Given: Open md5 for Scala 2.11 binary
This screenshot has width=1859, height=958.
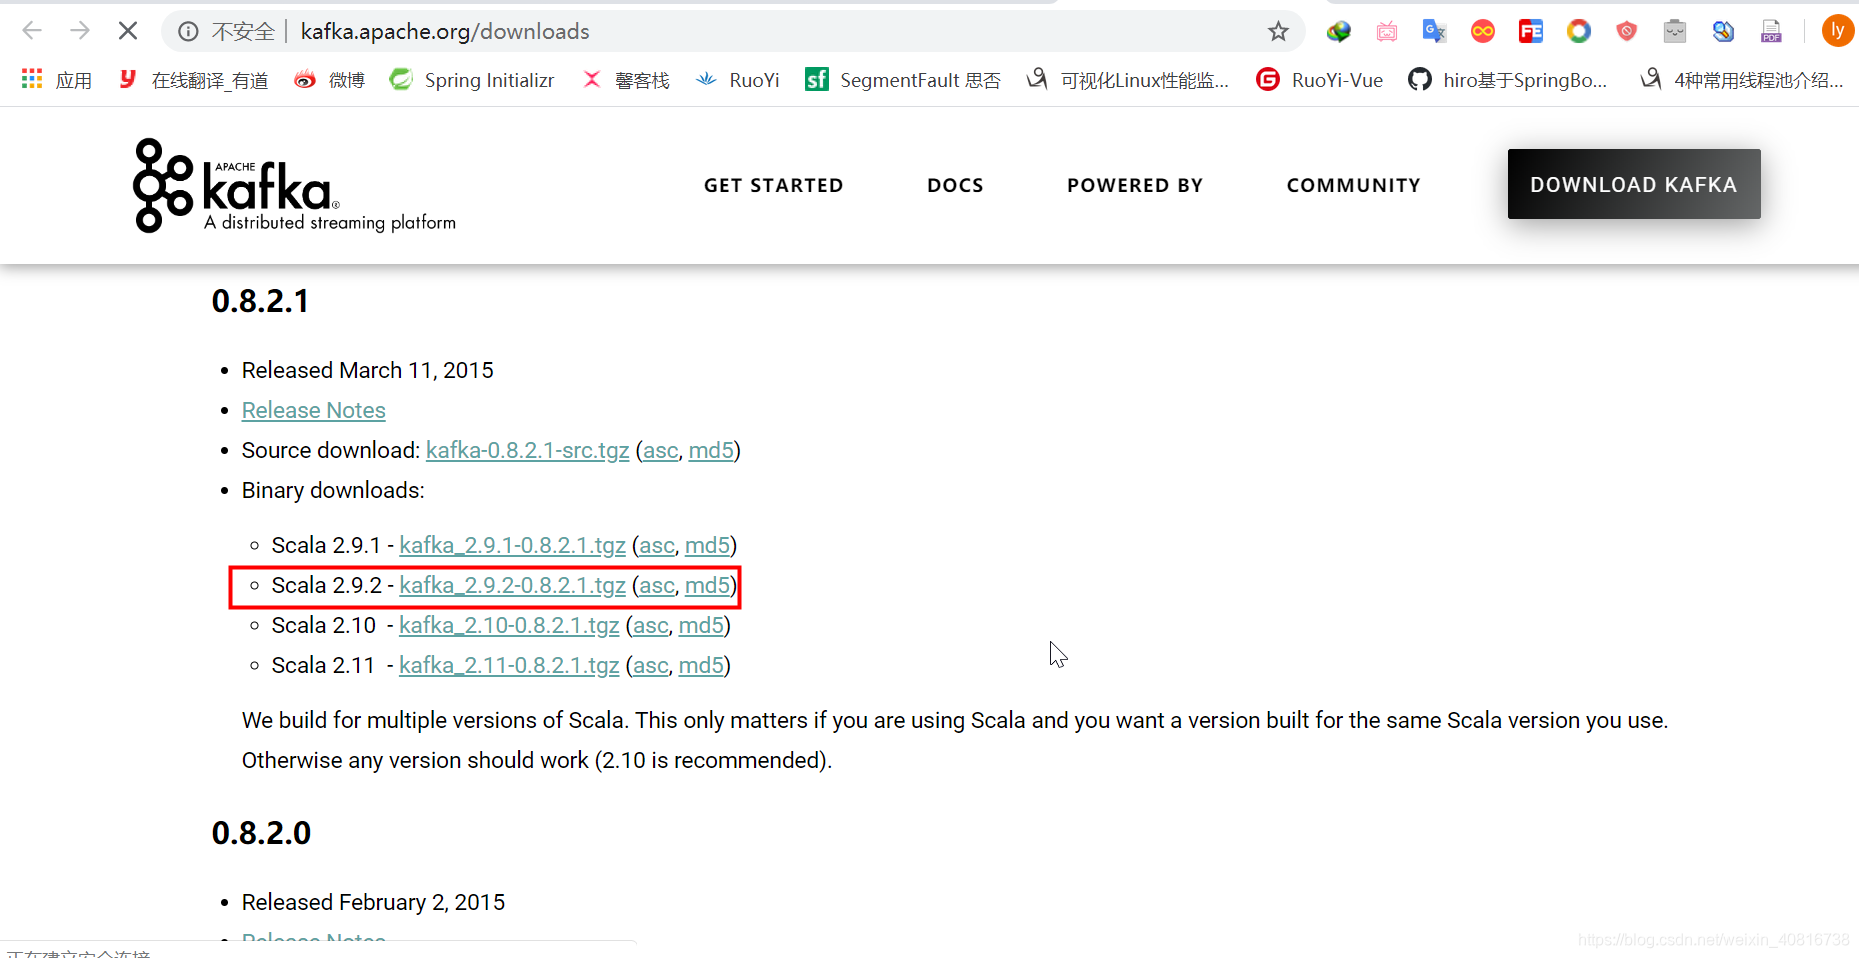Looking at the screenshot, I should [701, 665].
